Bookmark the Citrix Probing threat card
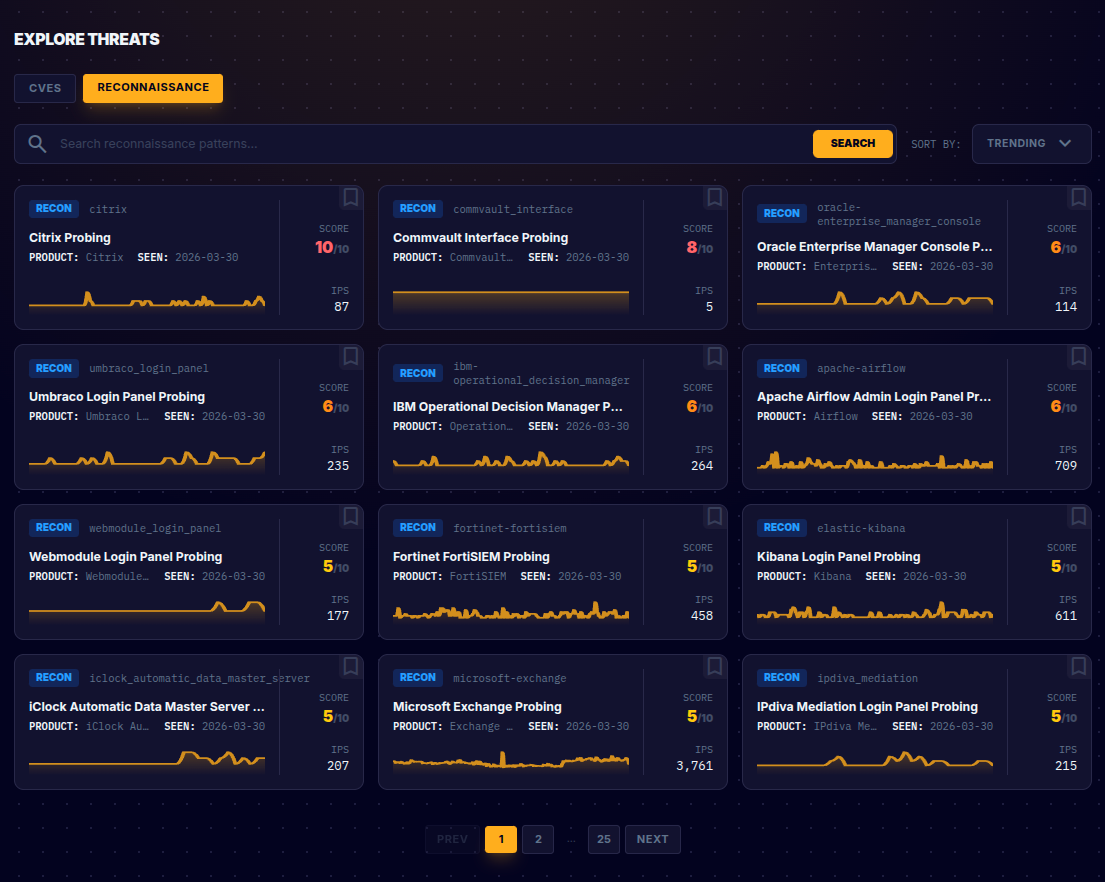The width and height of the screenshot is (1105, 882). (x=350, y=197)
